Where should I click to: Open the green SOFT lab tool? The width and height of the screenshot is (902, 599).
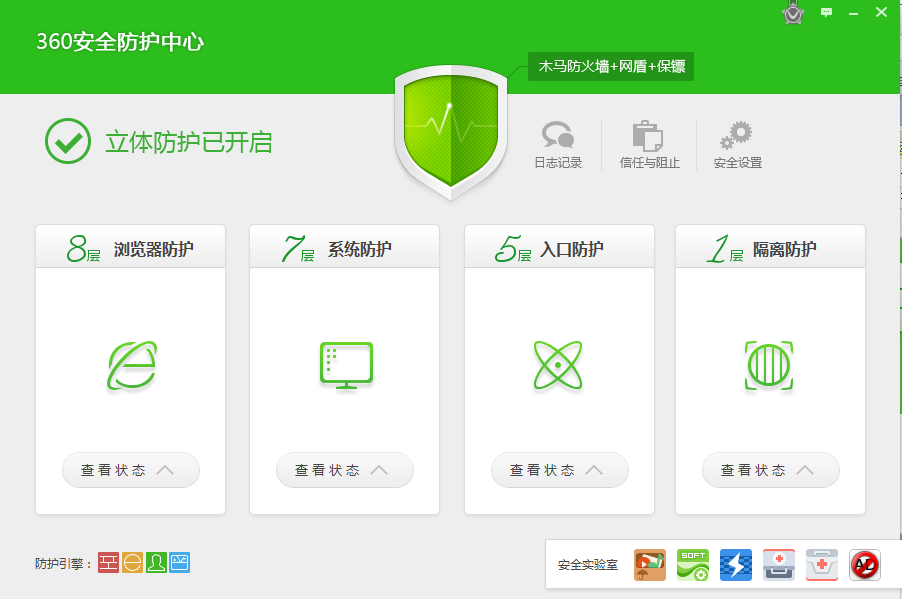coord(693,564)
